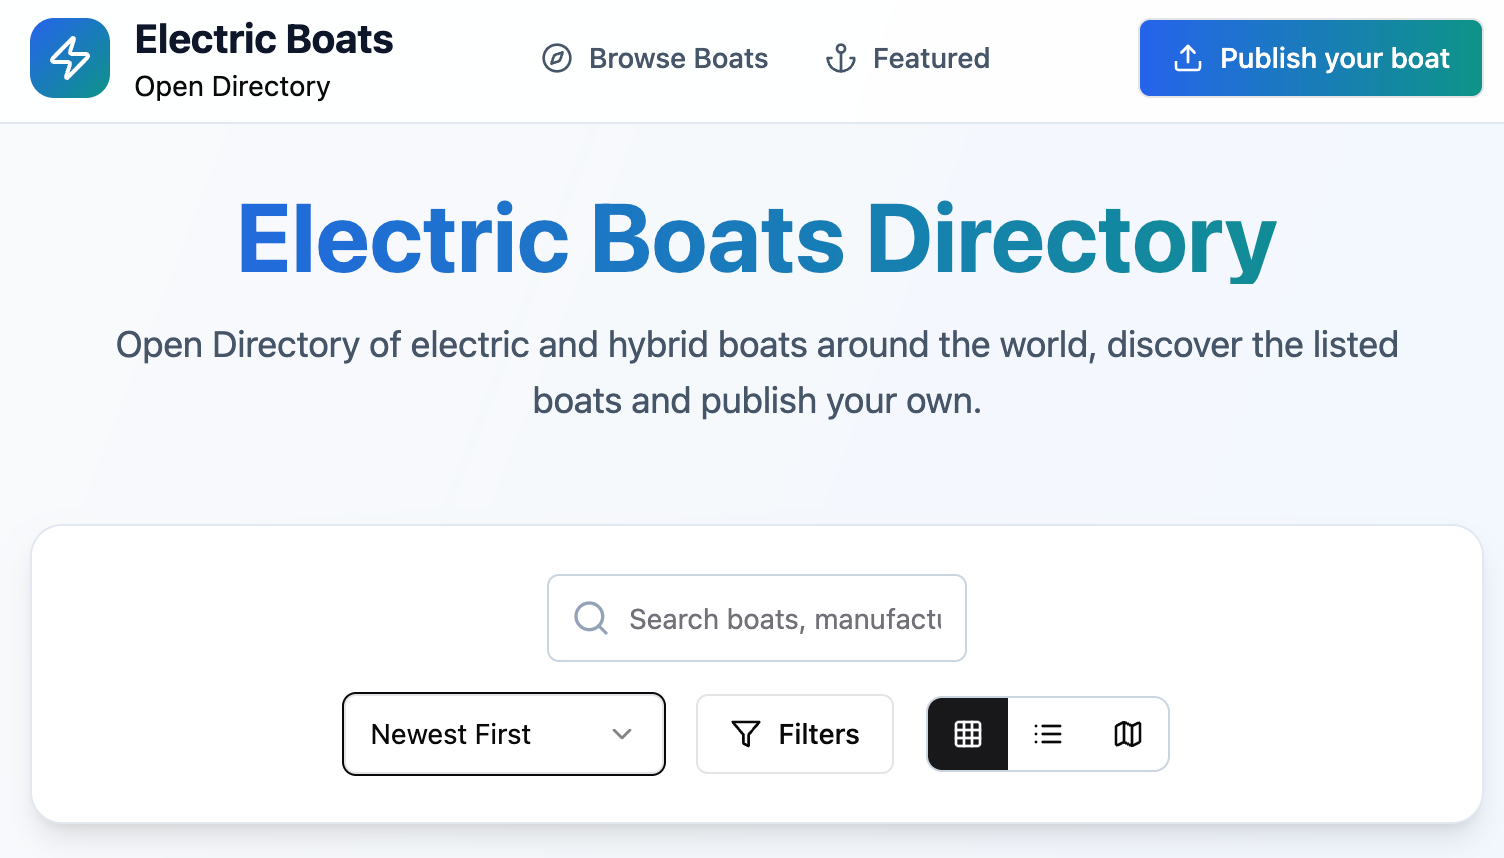Screen dimensions: 1504x858
Task: Expand the Filters panel
Action: 795,734
